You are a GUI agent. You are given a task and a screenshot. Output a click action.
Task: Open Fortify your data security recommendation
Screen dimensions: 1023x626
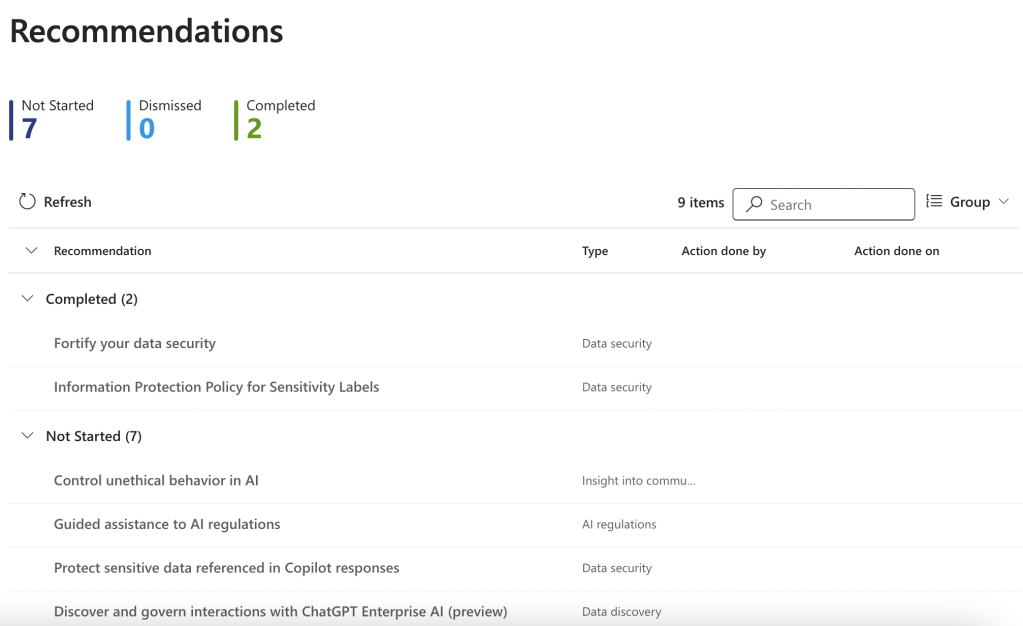[x=135, y=343]
